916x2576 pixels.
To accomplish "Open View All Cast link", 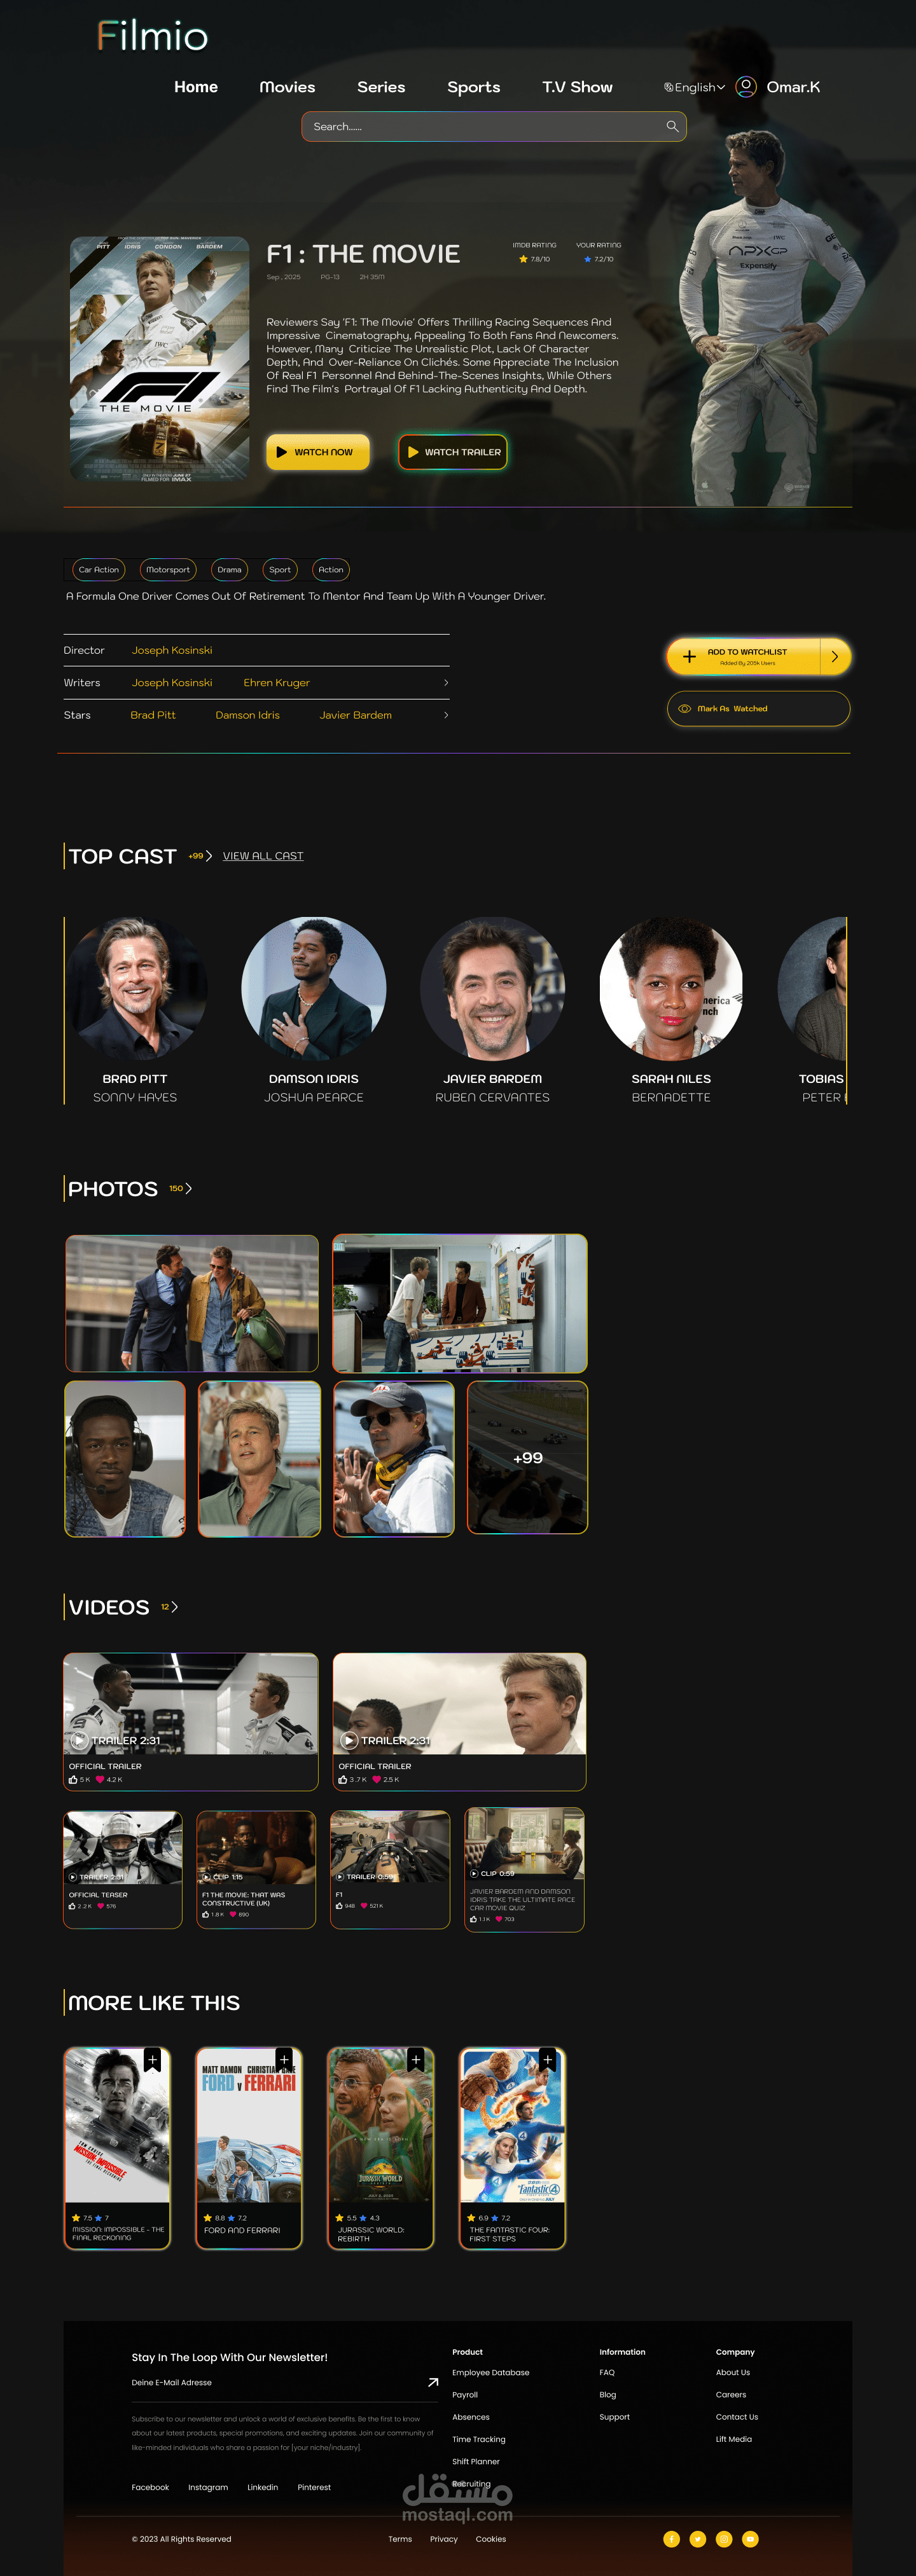I will pyautogui.click(x=263, y=856).
